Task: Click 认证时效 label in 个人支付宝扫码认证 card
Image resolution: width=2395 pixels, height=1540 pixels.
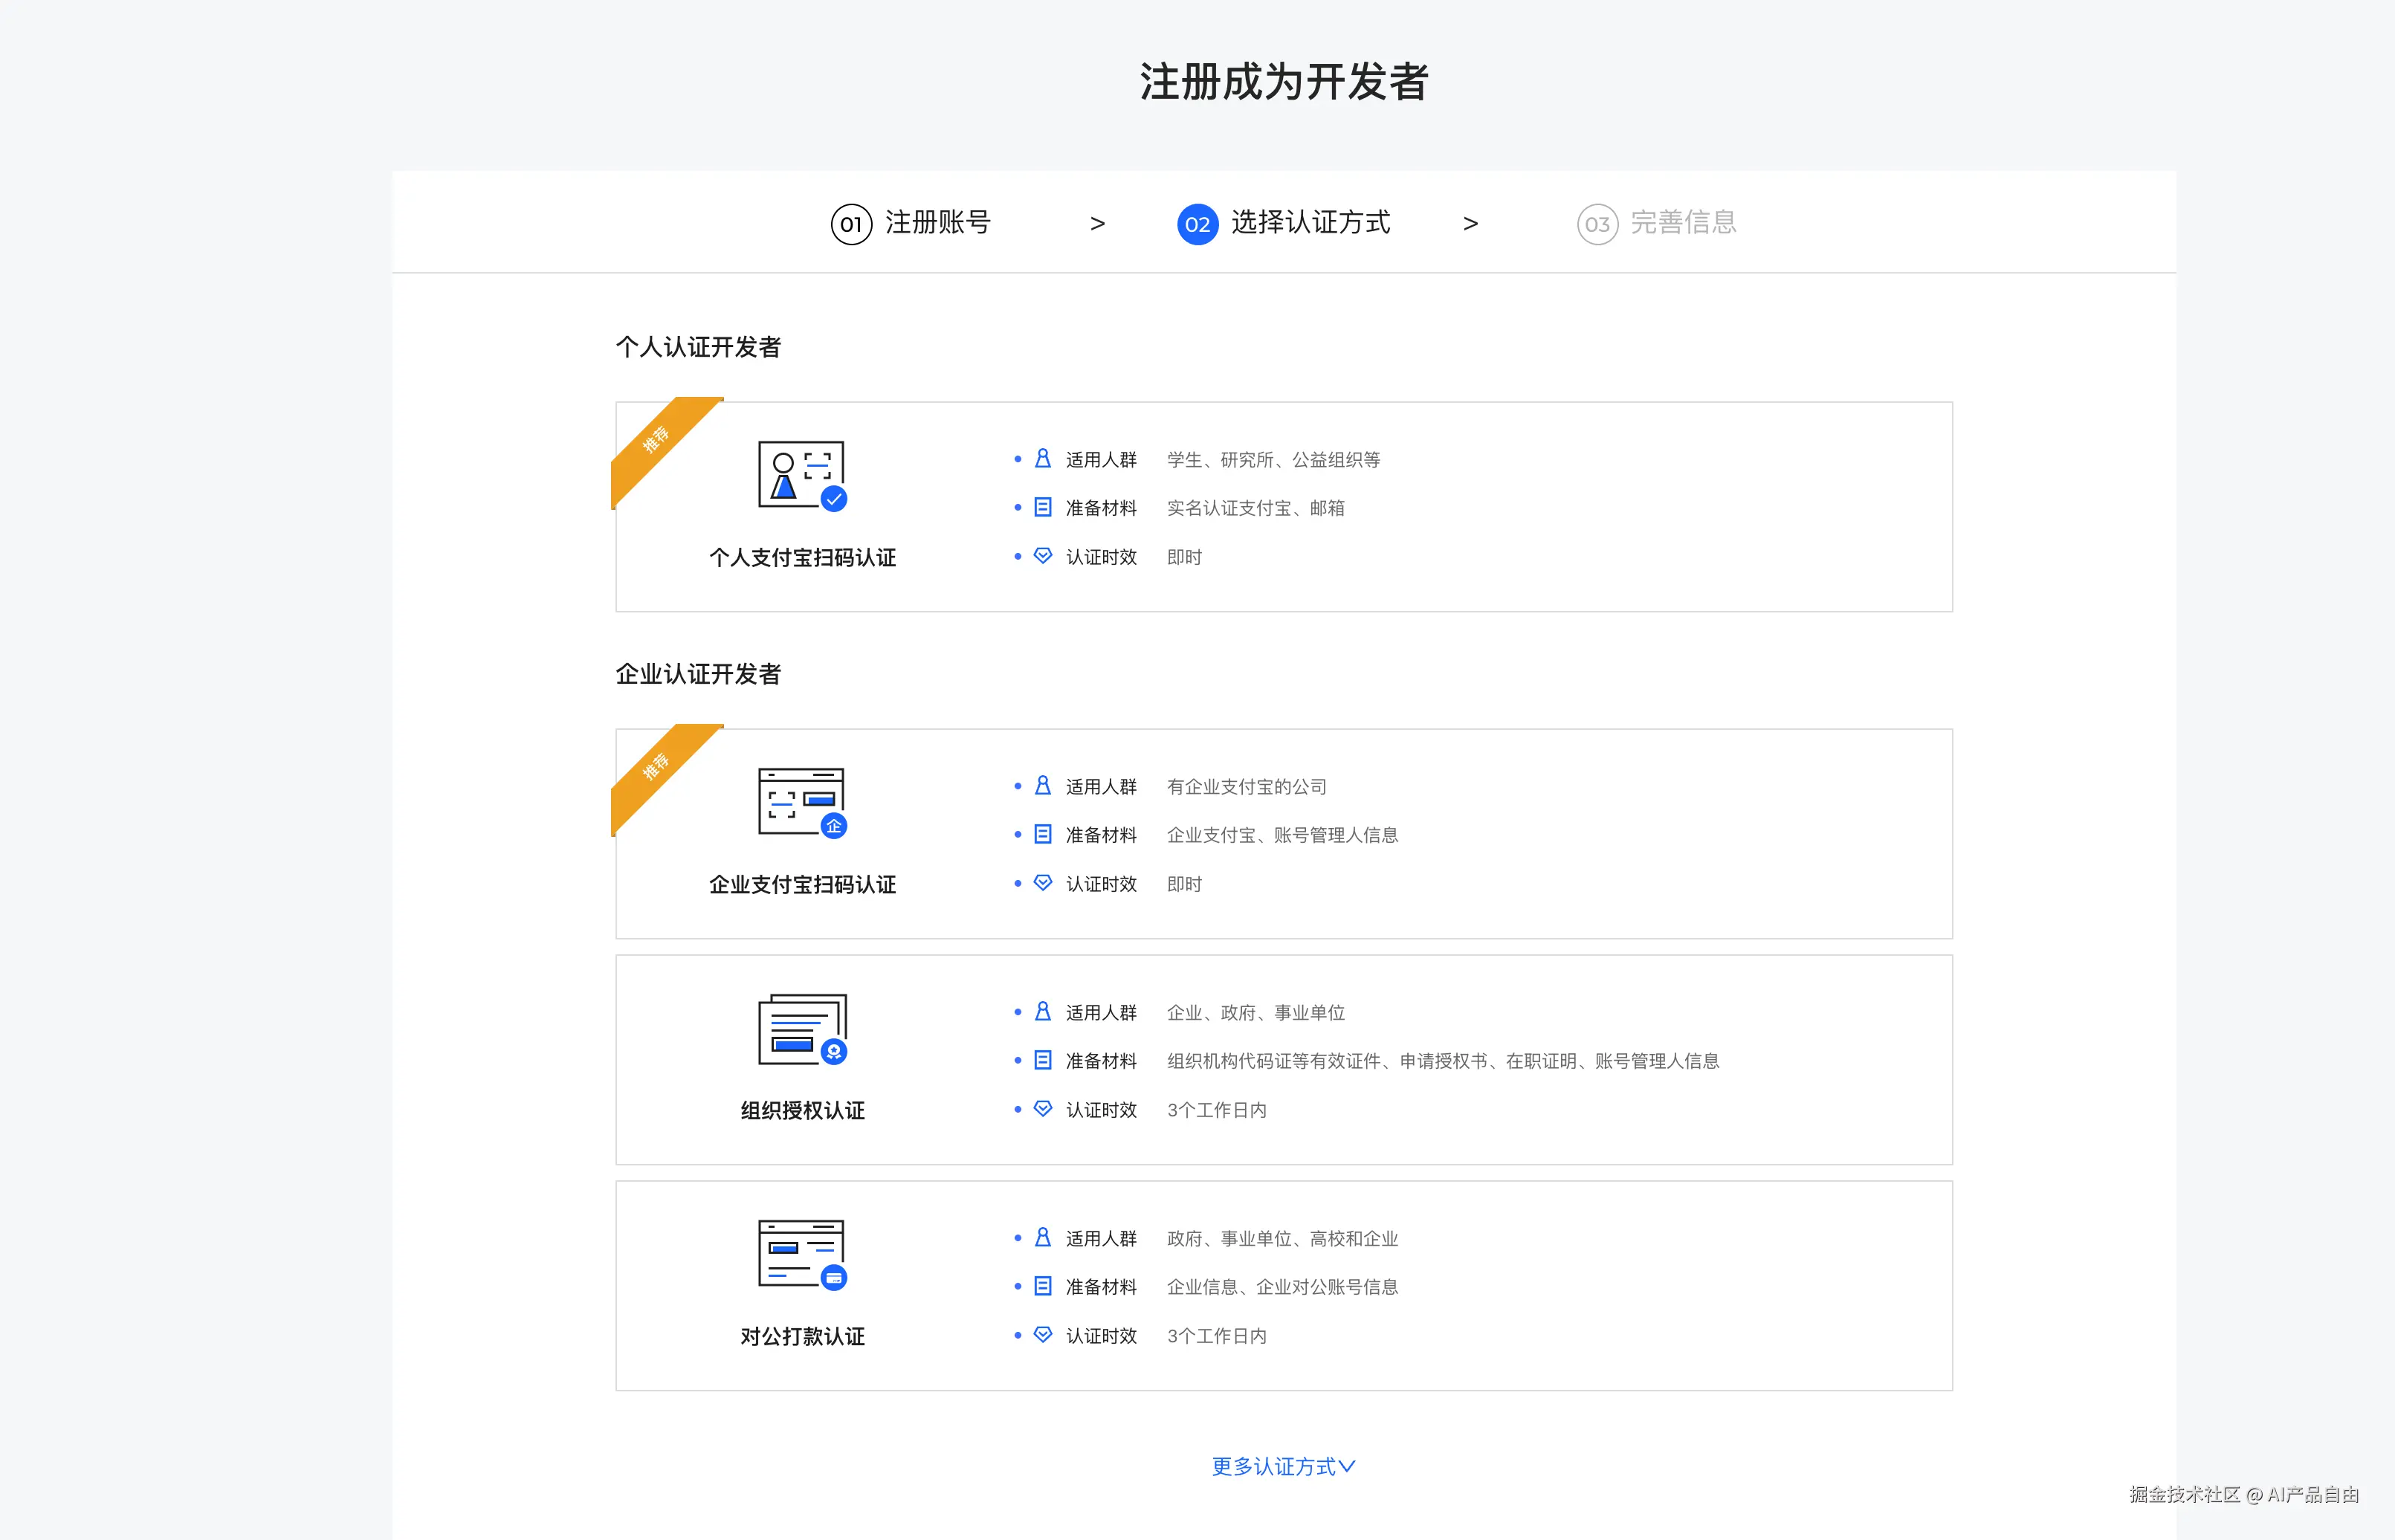Action: (1101, 557)
